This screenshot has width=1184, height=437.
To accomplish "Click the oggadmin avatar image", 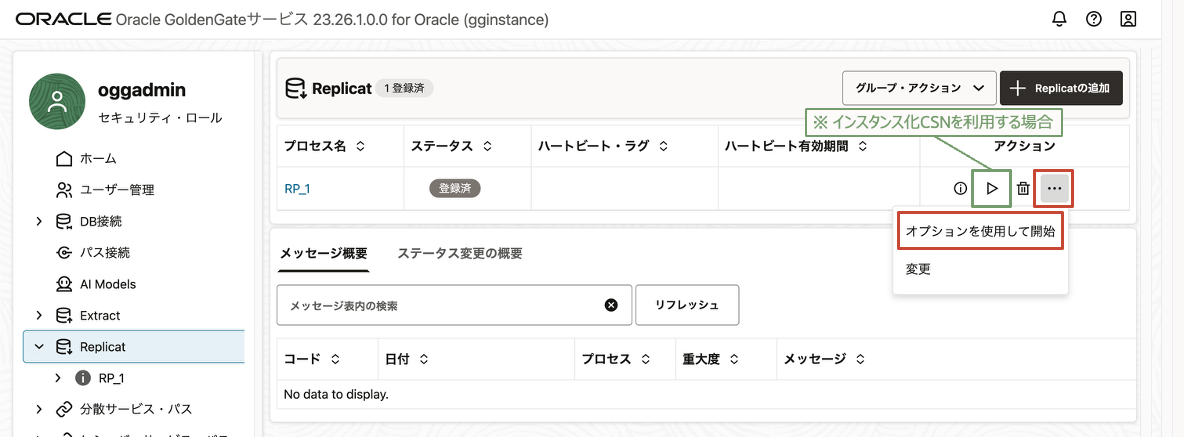I will pyautogui.click(x=57, y=102).
